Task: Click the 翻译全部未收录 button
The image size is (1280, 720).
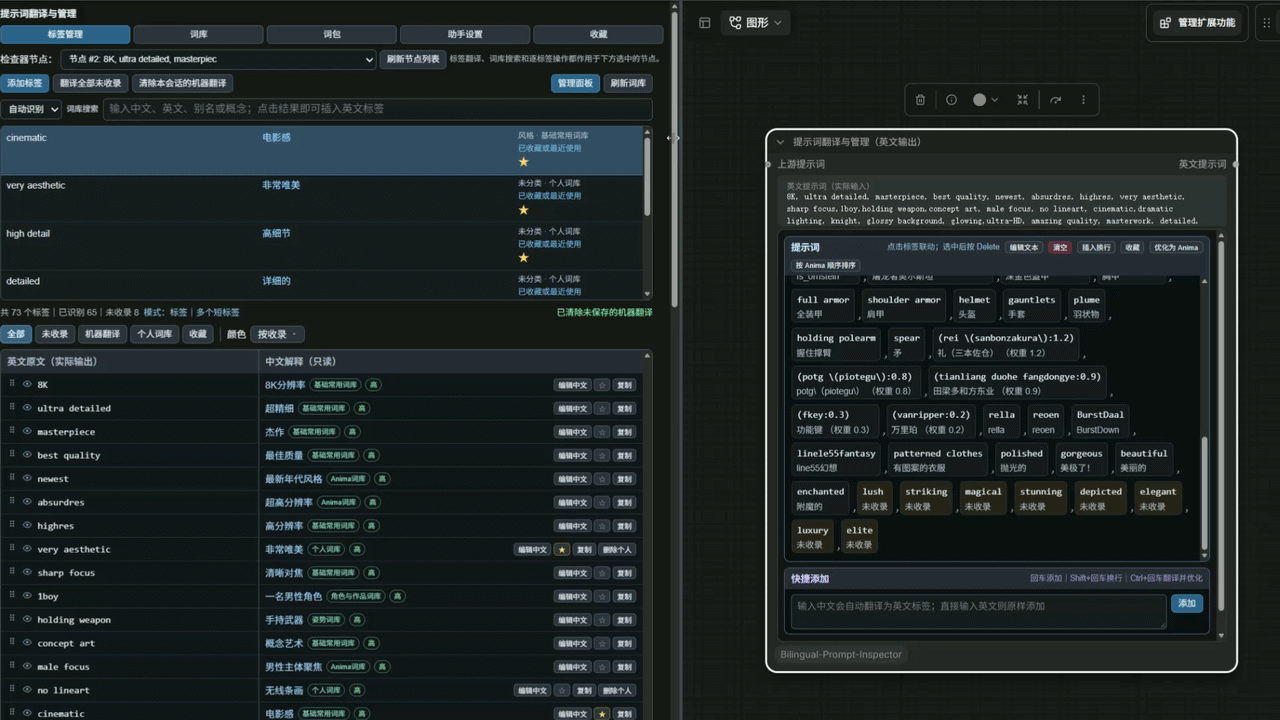Action: 91,84
